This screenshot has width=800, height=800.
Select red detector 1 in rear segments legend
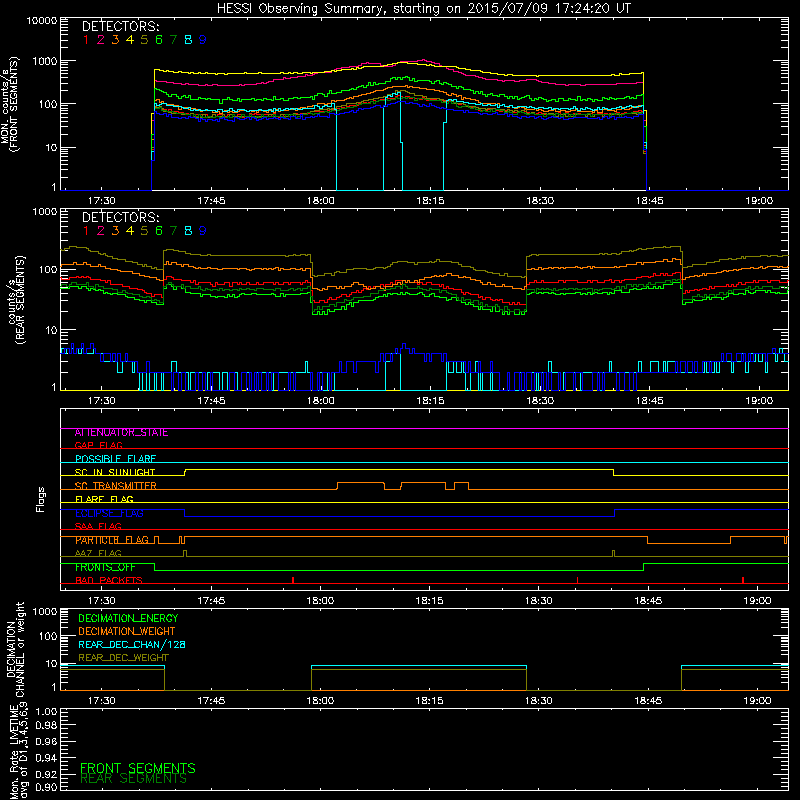click(x=86, y=231)
